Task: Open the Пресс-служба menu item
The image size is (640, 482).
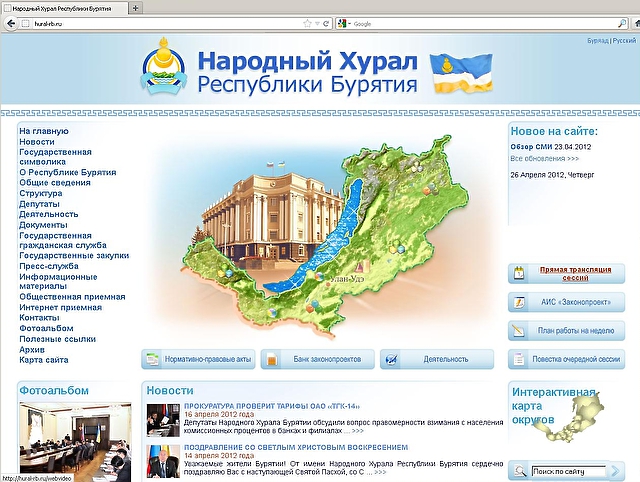Action: pyautogui.click(x=49, y=266)
